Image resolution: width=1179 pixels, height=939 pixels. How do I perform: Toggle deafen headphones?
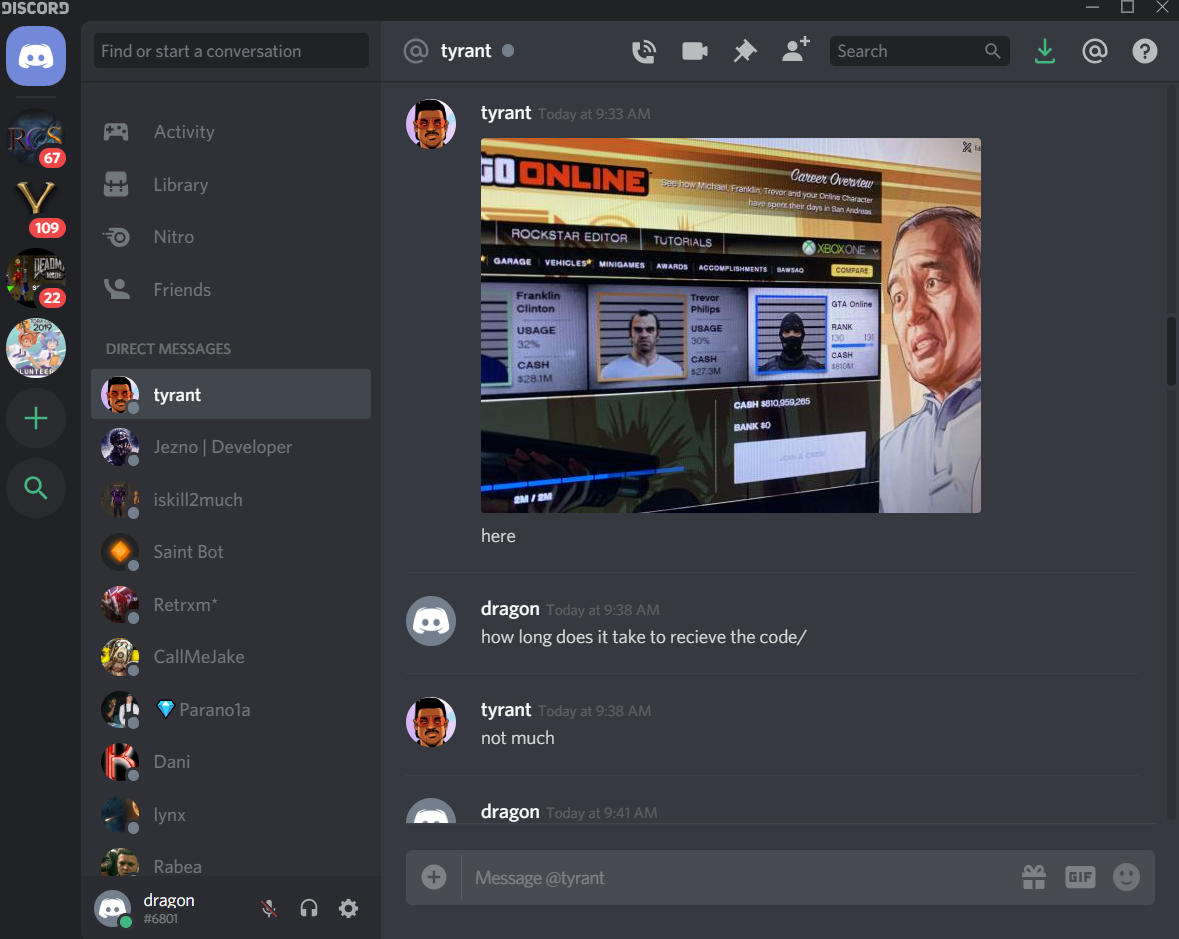click(309, 908)
